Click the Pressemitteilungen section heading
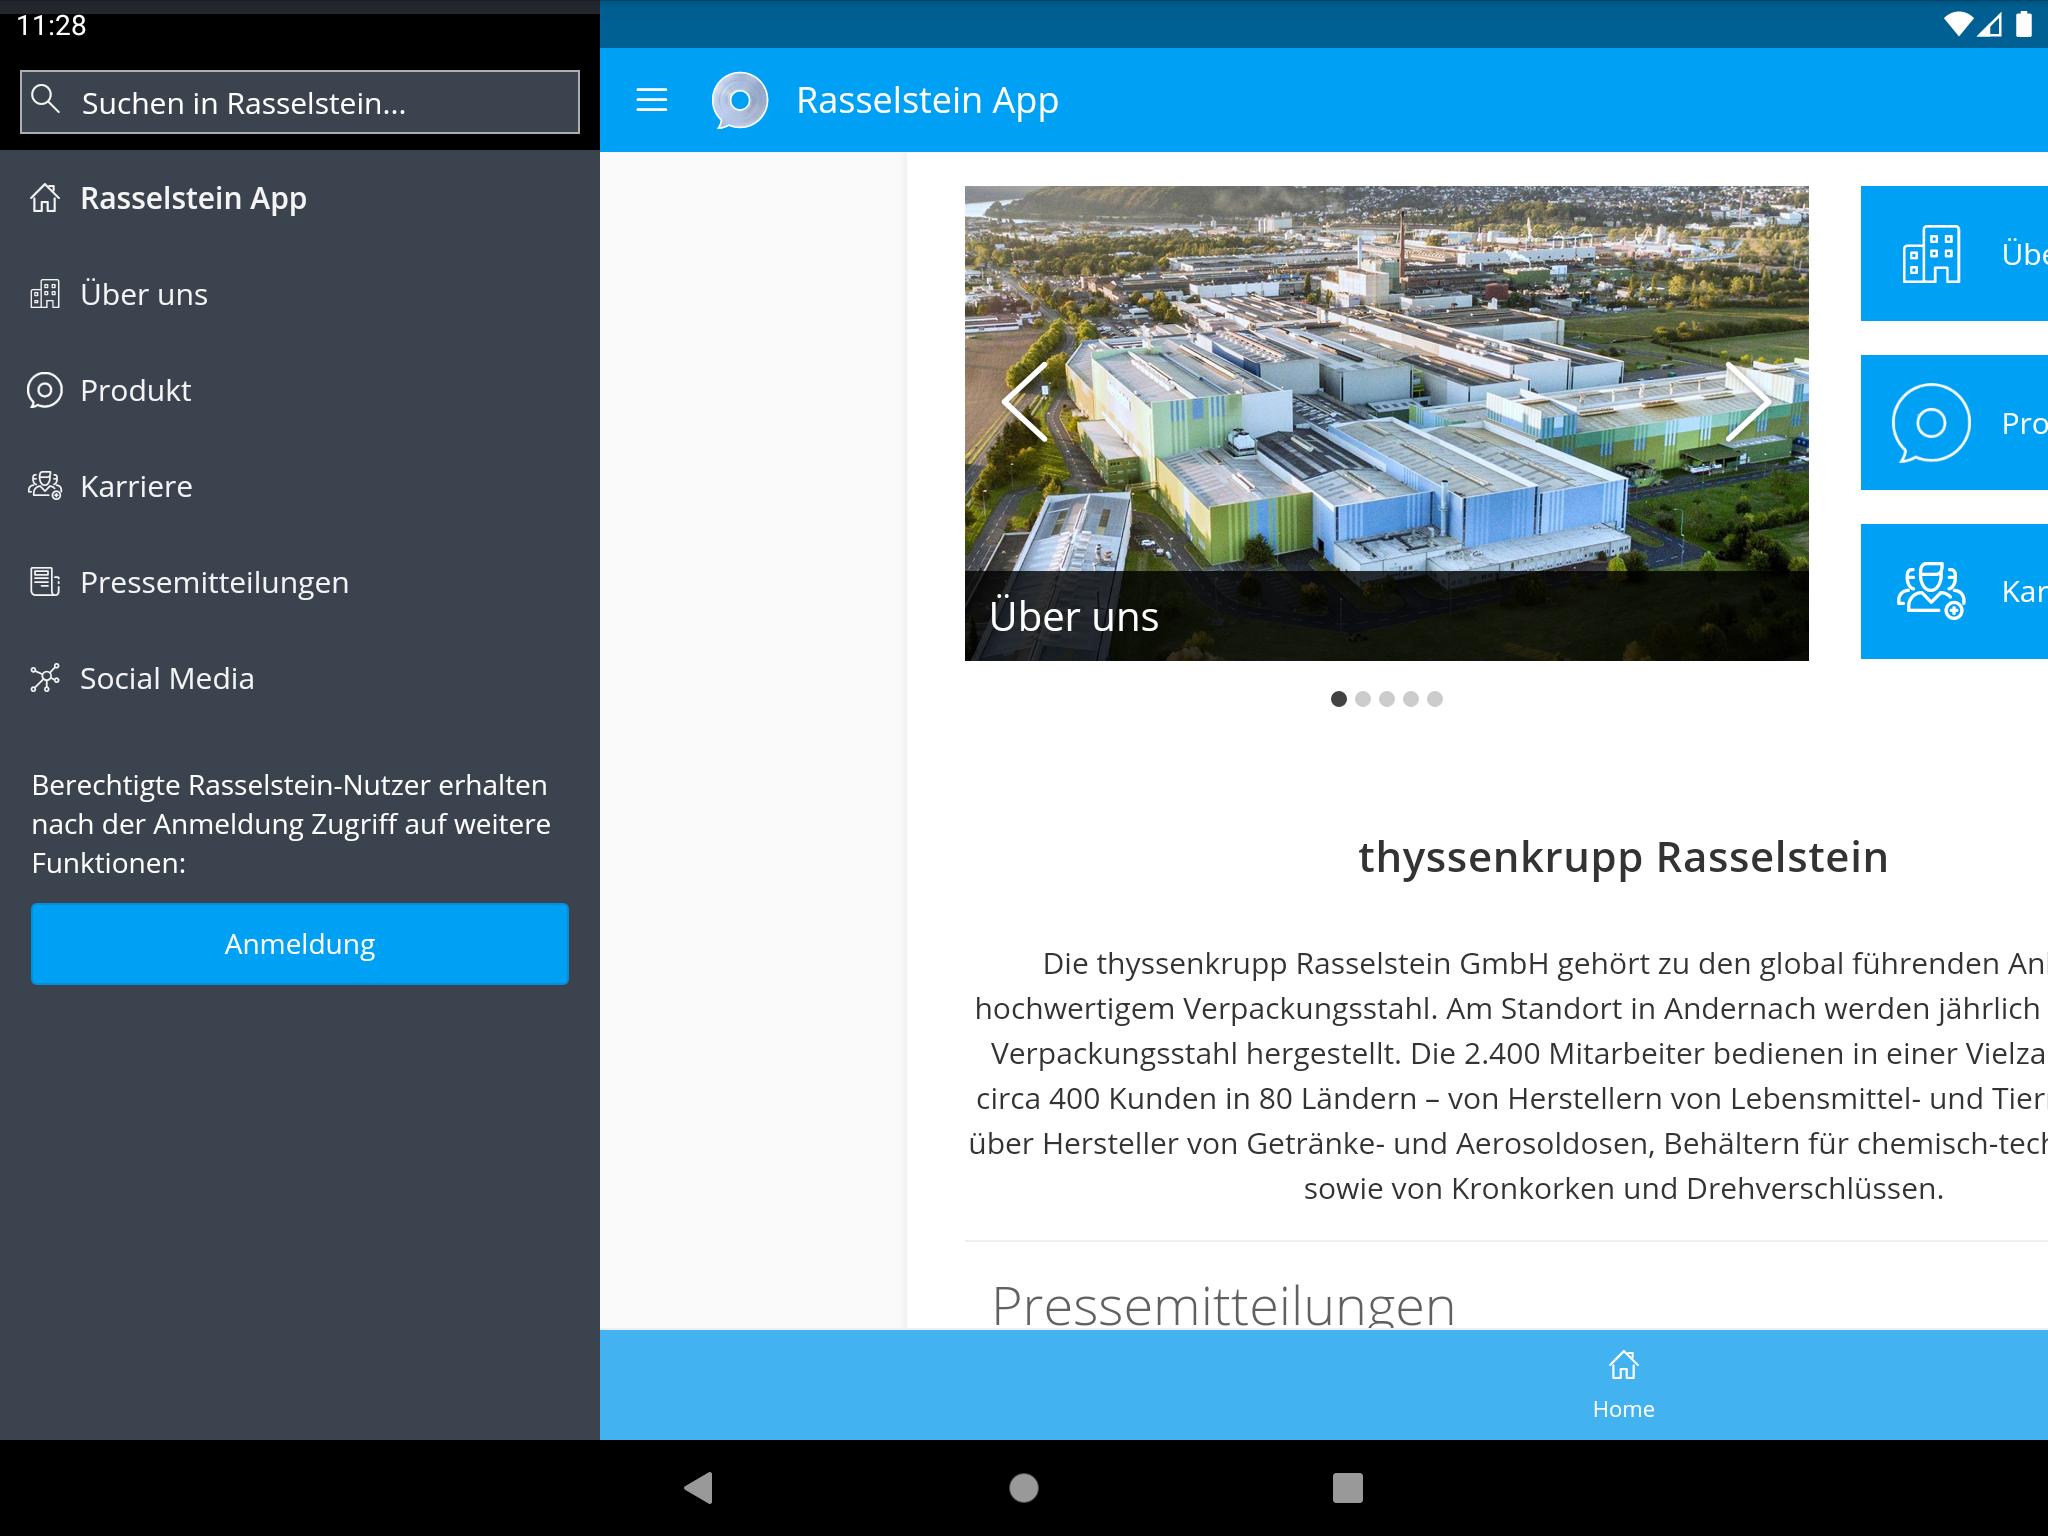Image resolution: width=2048 pixels, height=1536 pixels. [1223, 1304]
